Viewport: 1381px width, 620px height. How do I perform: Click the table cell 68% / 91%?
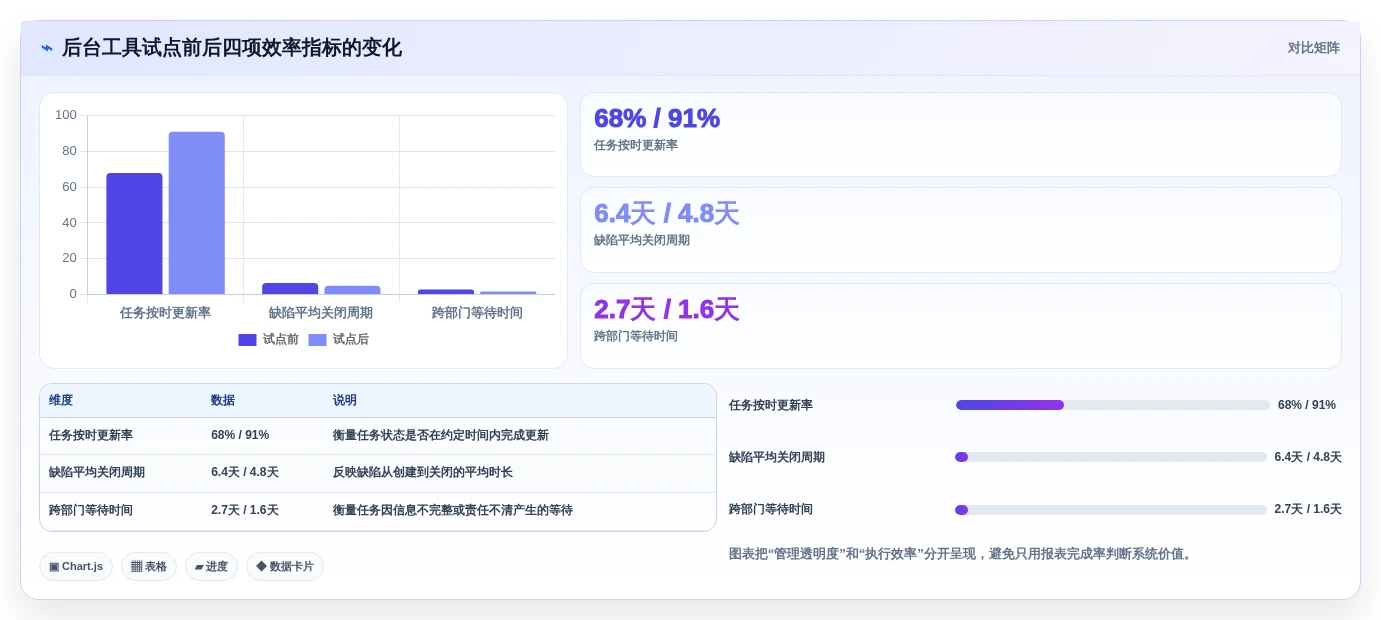pos(240,435)
